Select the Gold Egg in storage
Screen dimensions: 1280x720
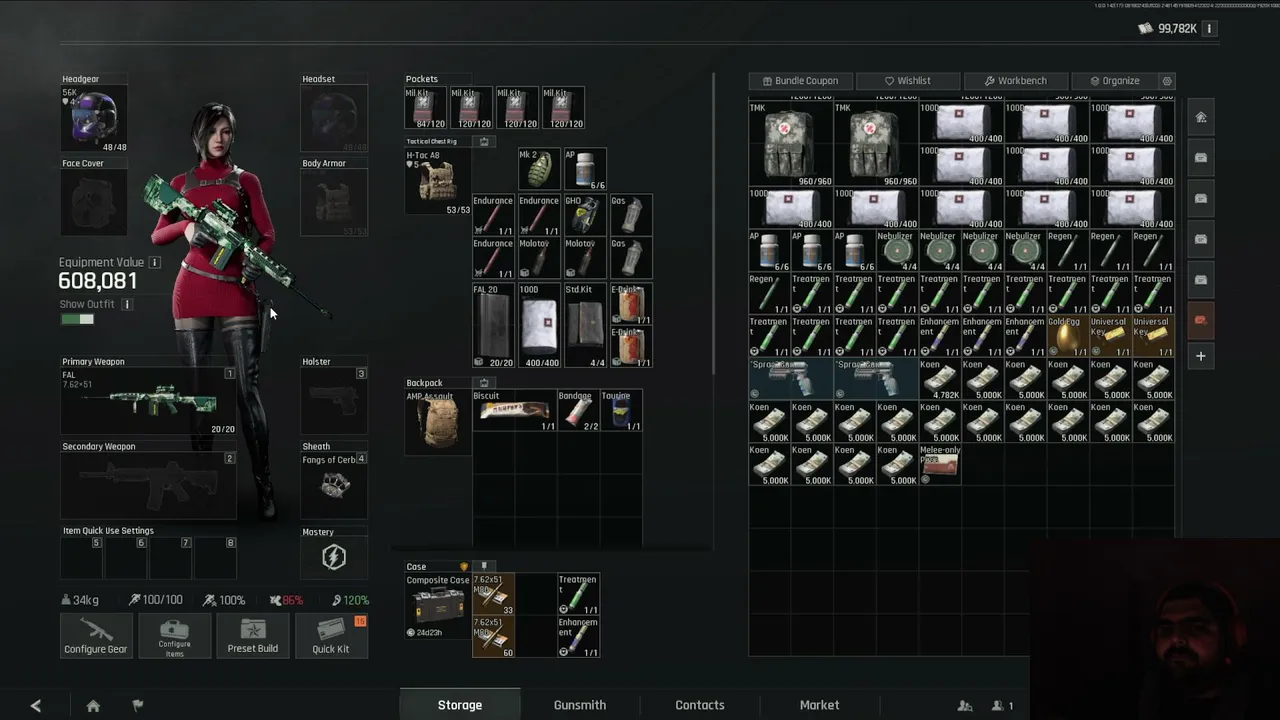tap(1068, 337)
